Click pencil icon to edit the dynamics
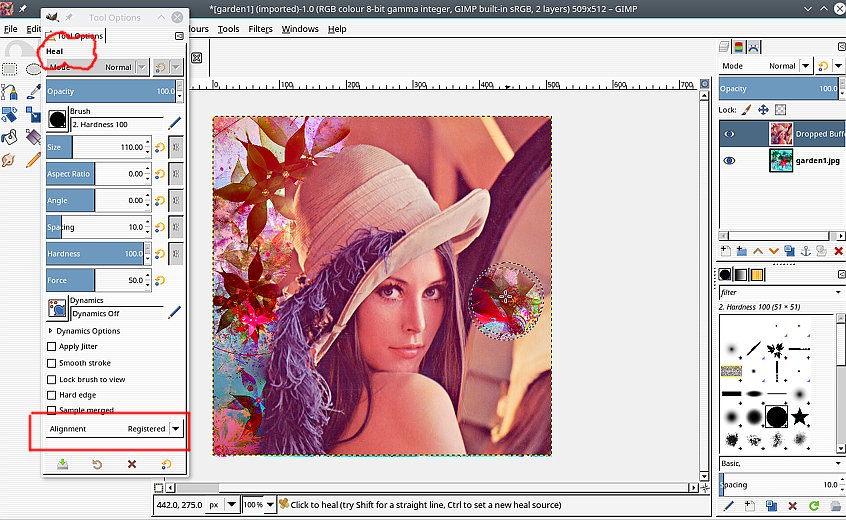The image size is (846, 520). point(174,312)
